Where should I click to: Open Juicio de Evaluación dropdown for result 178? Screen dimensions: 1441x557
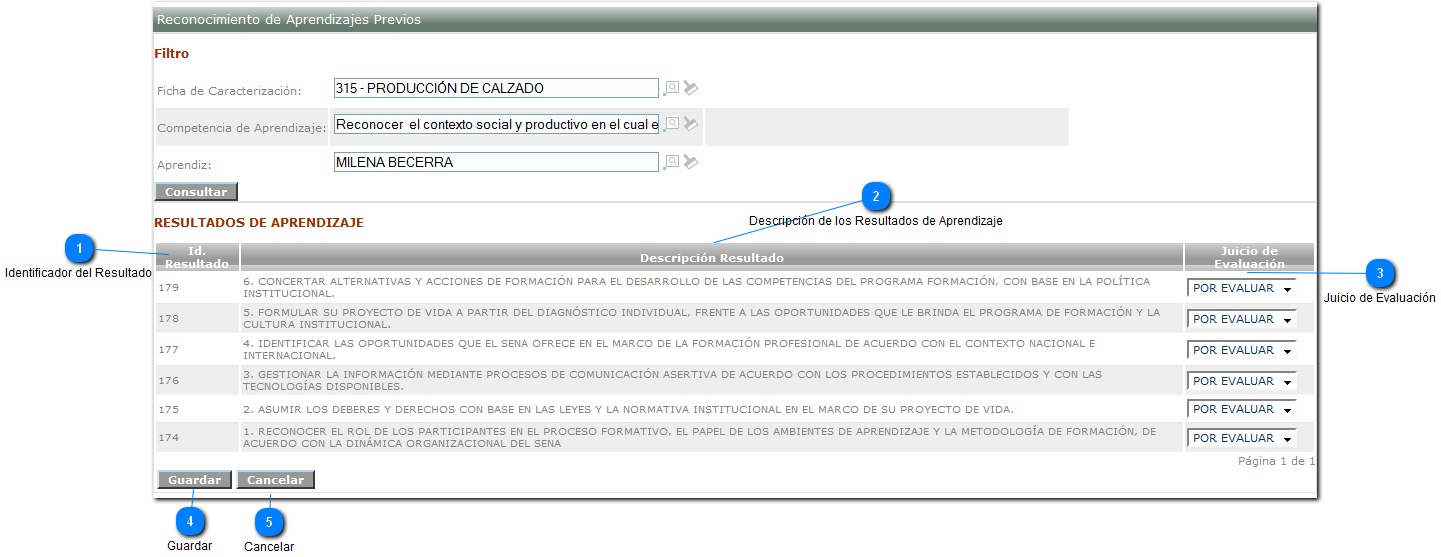(1241, 319)
